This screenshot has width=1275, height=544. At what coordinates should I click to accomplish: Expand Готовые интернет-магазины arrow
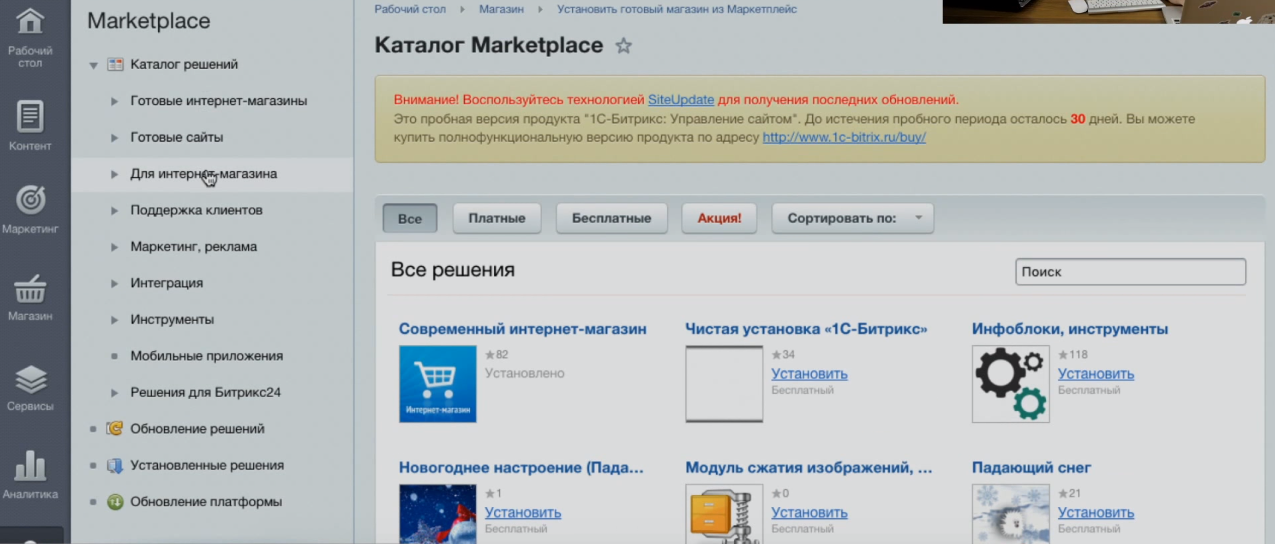tap(115, 101)
